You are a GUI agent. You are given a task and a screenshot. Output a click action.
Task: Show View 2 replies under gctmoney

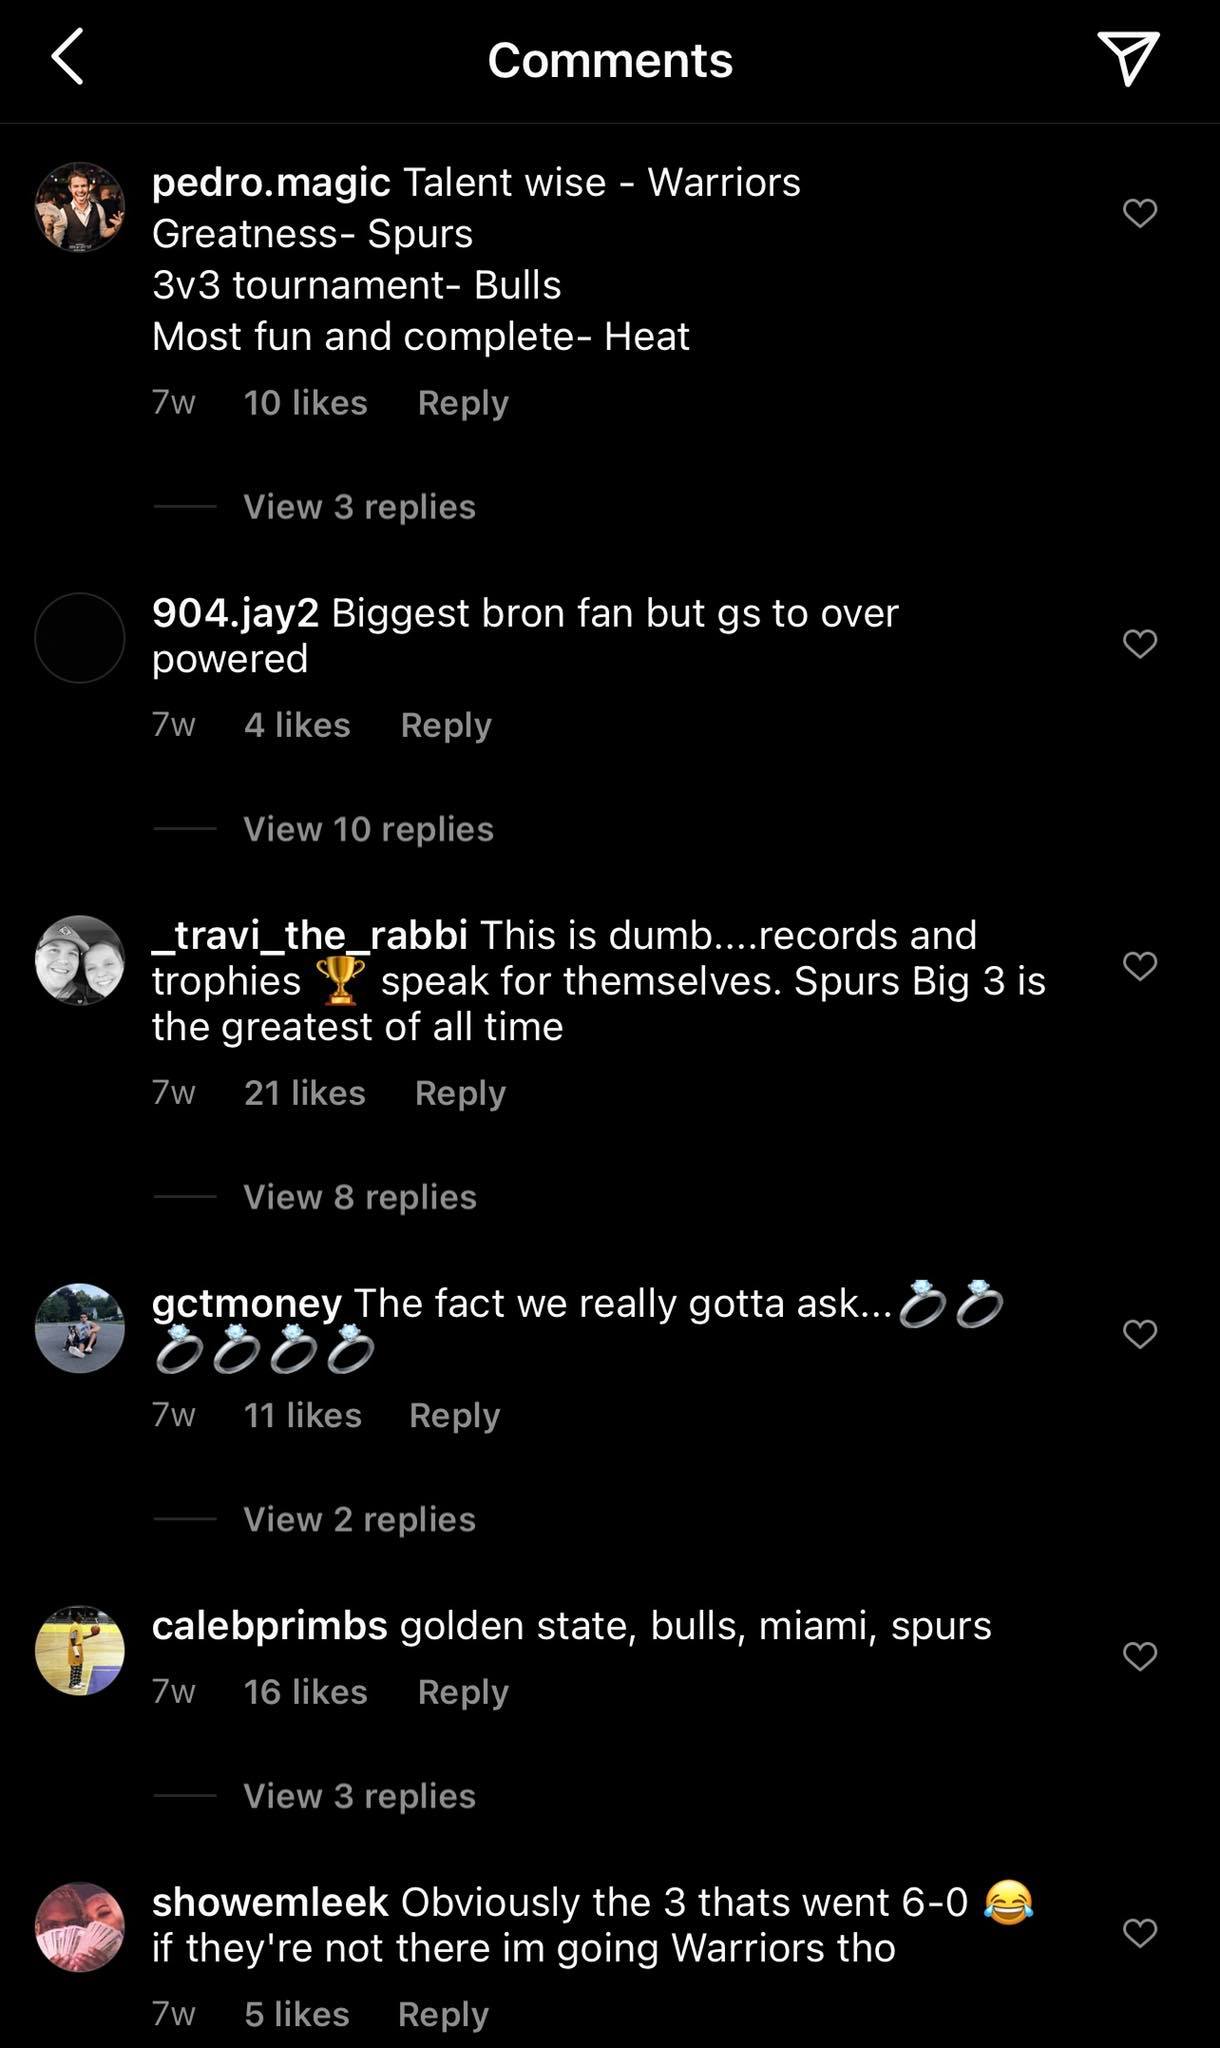tap(359, 1519)
